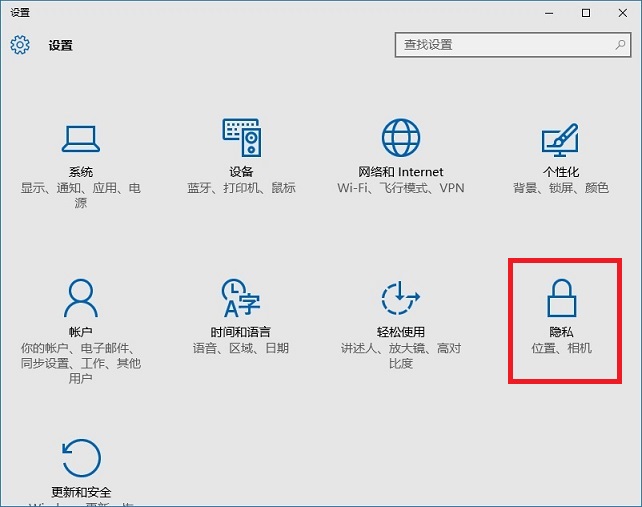This screenshot has width=642, height=507.
Task: Click the 位置、相机 description
Action: click(x=561, y=348)
